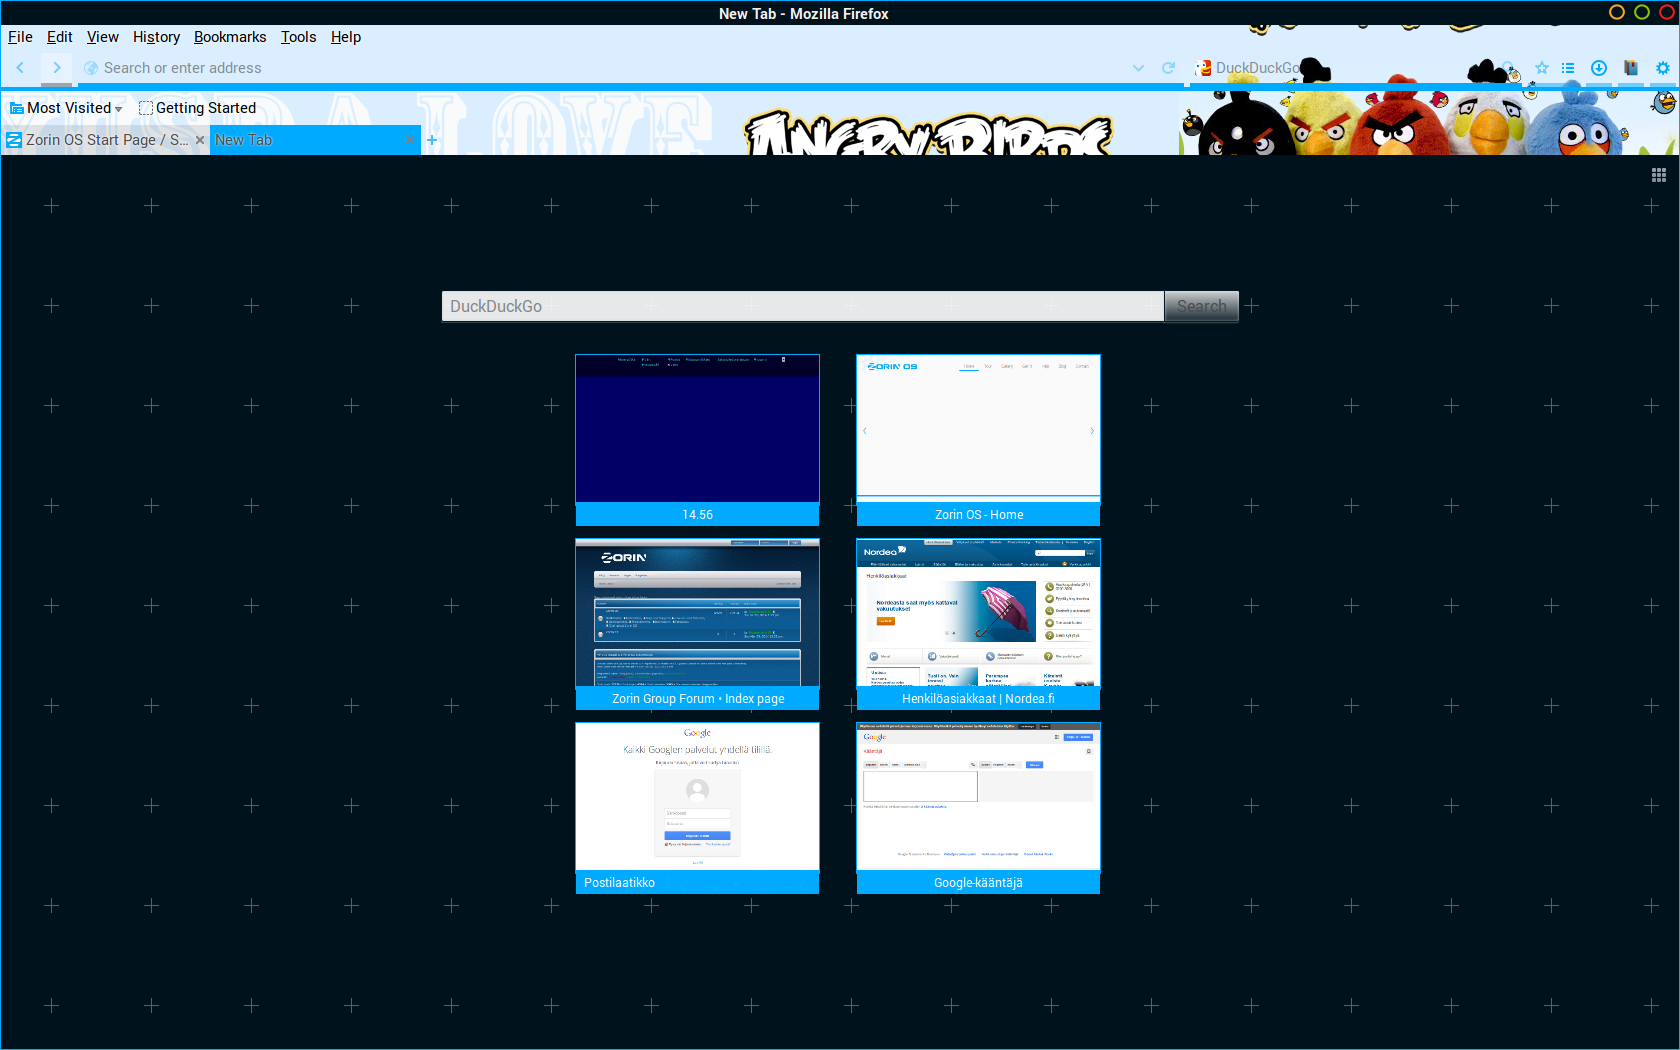Bookmark this page with the star icon
The height and width of the screenshot is (1050, 1680).
click(x=1541, y=68)
